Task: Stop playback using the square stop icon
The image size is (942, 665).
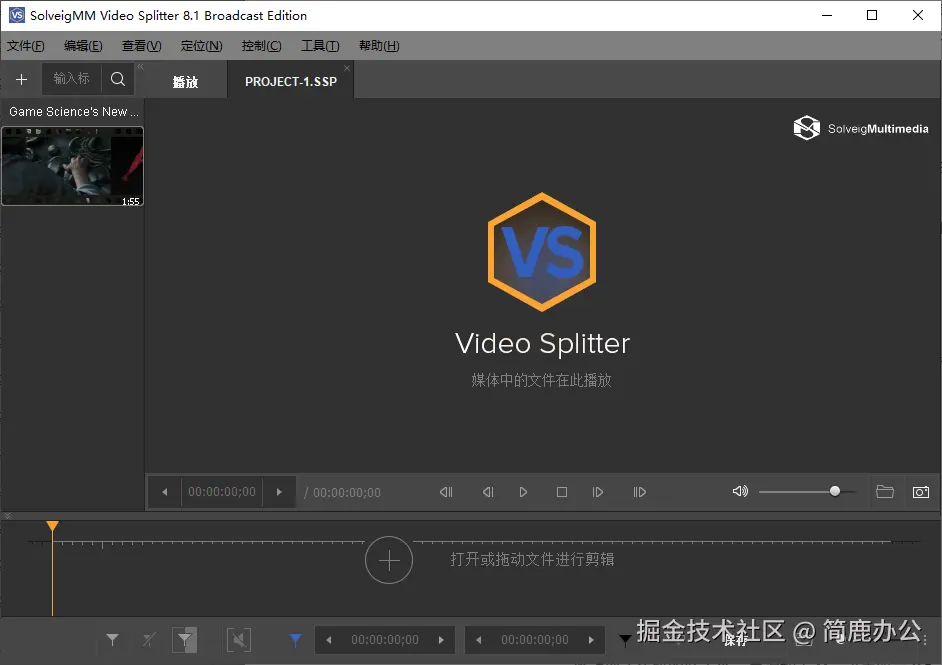Action: tap(561, 491)
